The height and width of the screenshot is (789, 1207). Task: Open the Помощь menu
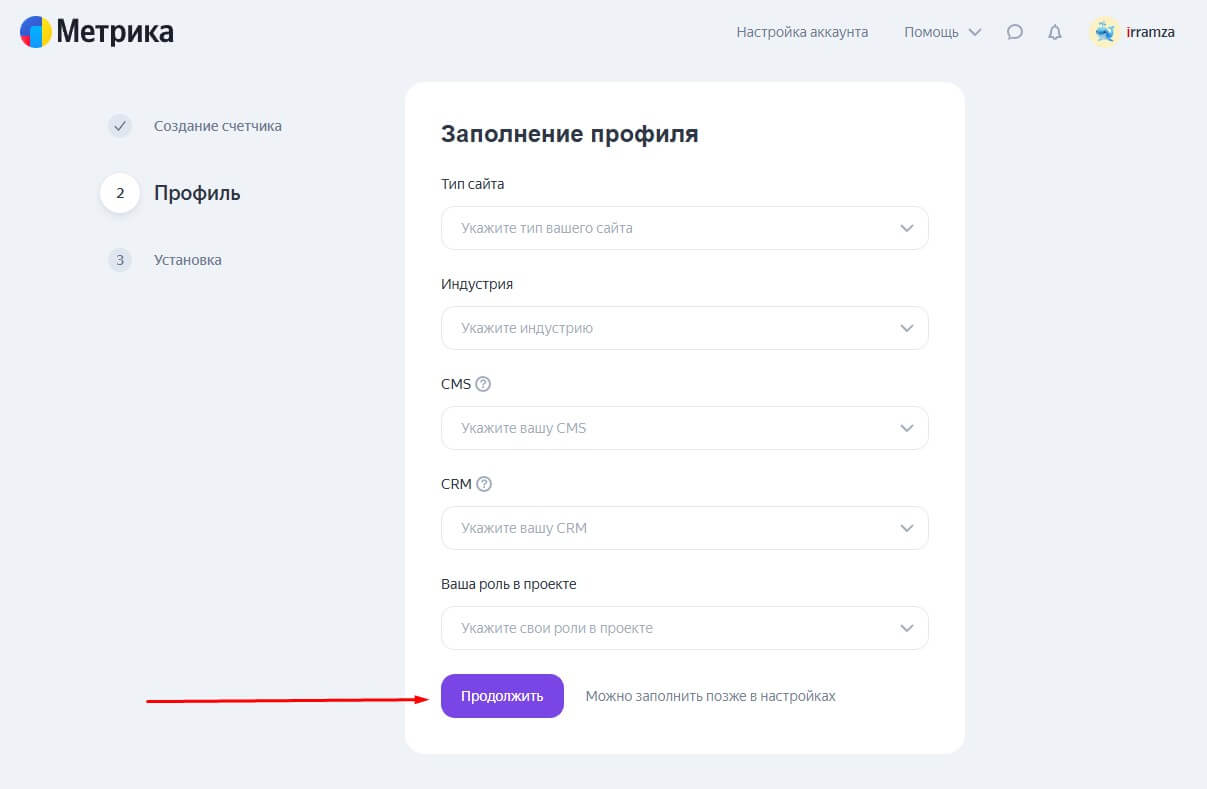coord(942,32)
